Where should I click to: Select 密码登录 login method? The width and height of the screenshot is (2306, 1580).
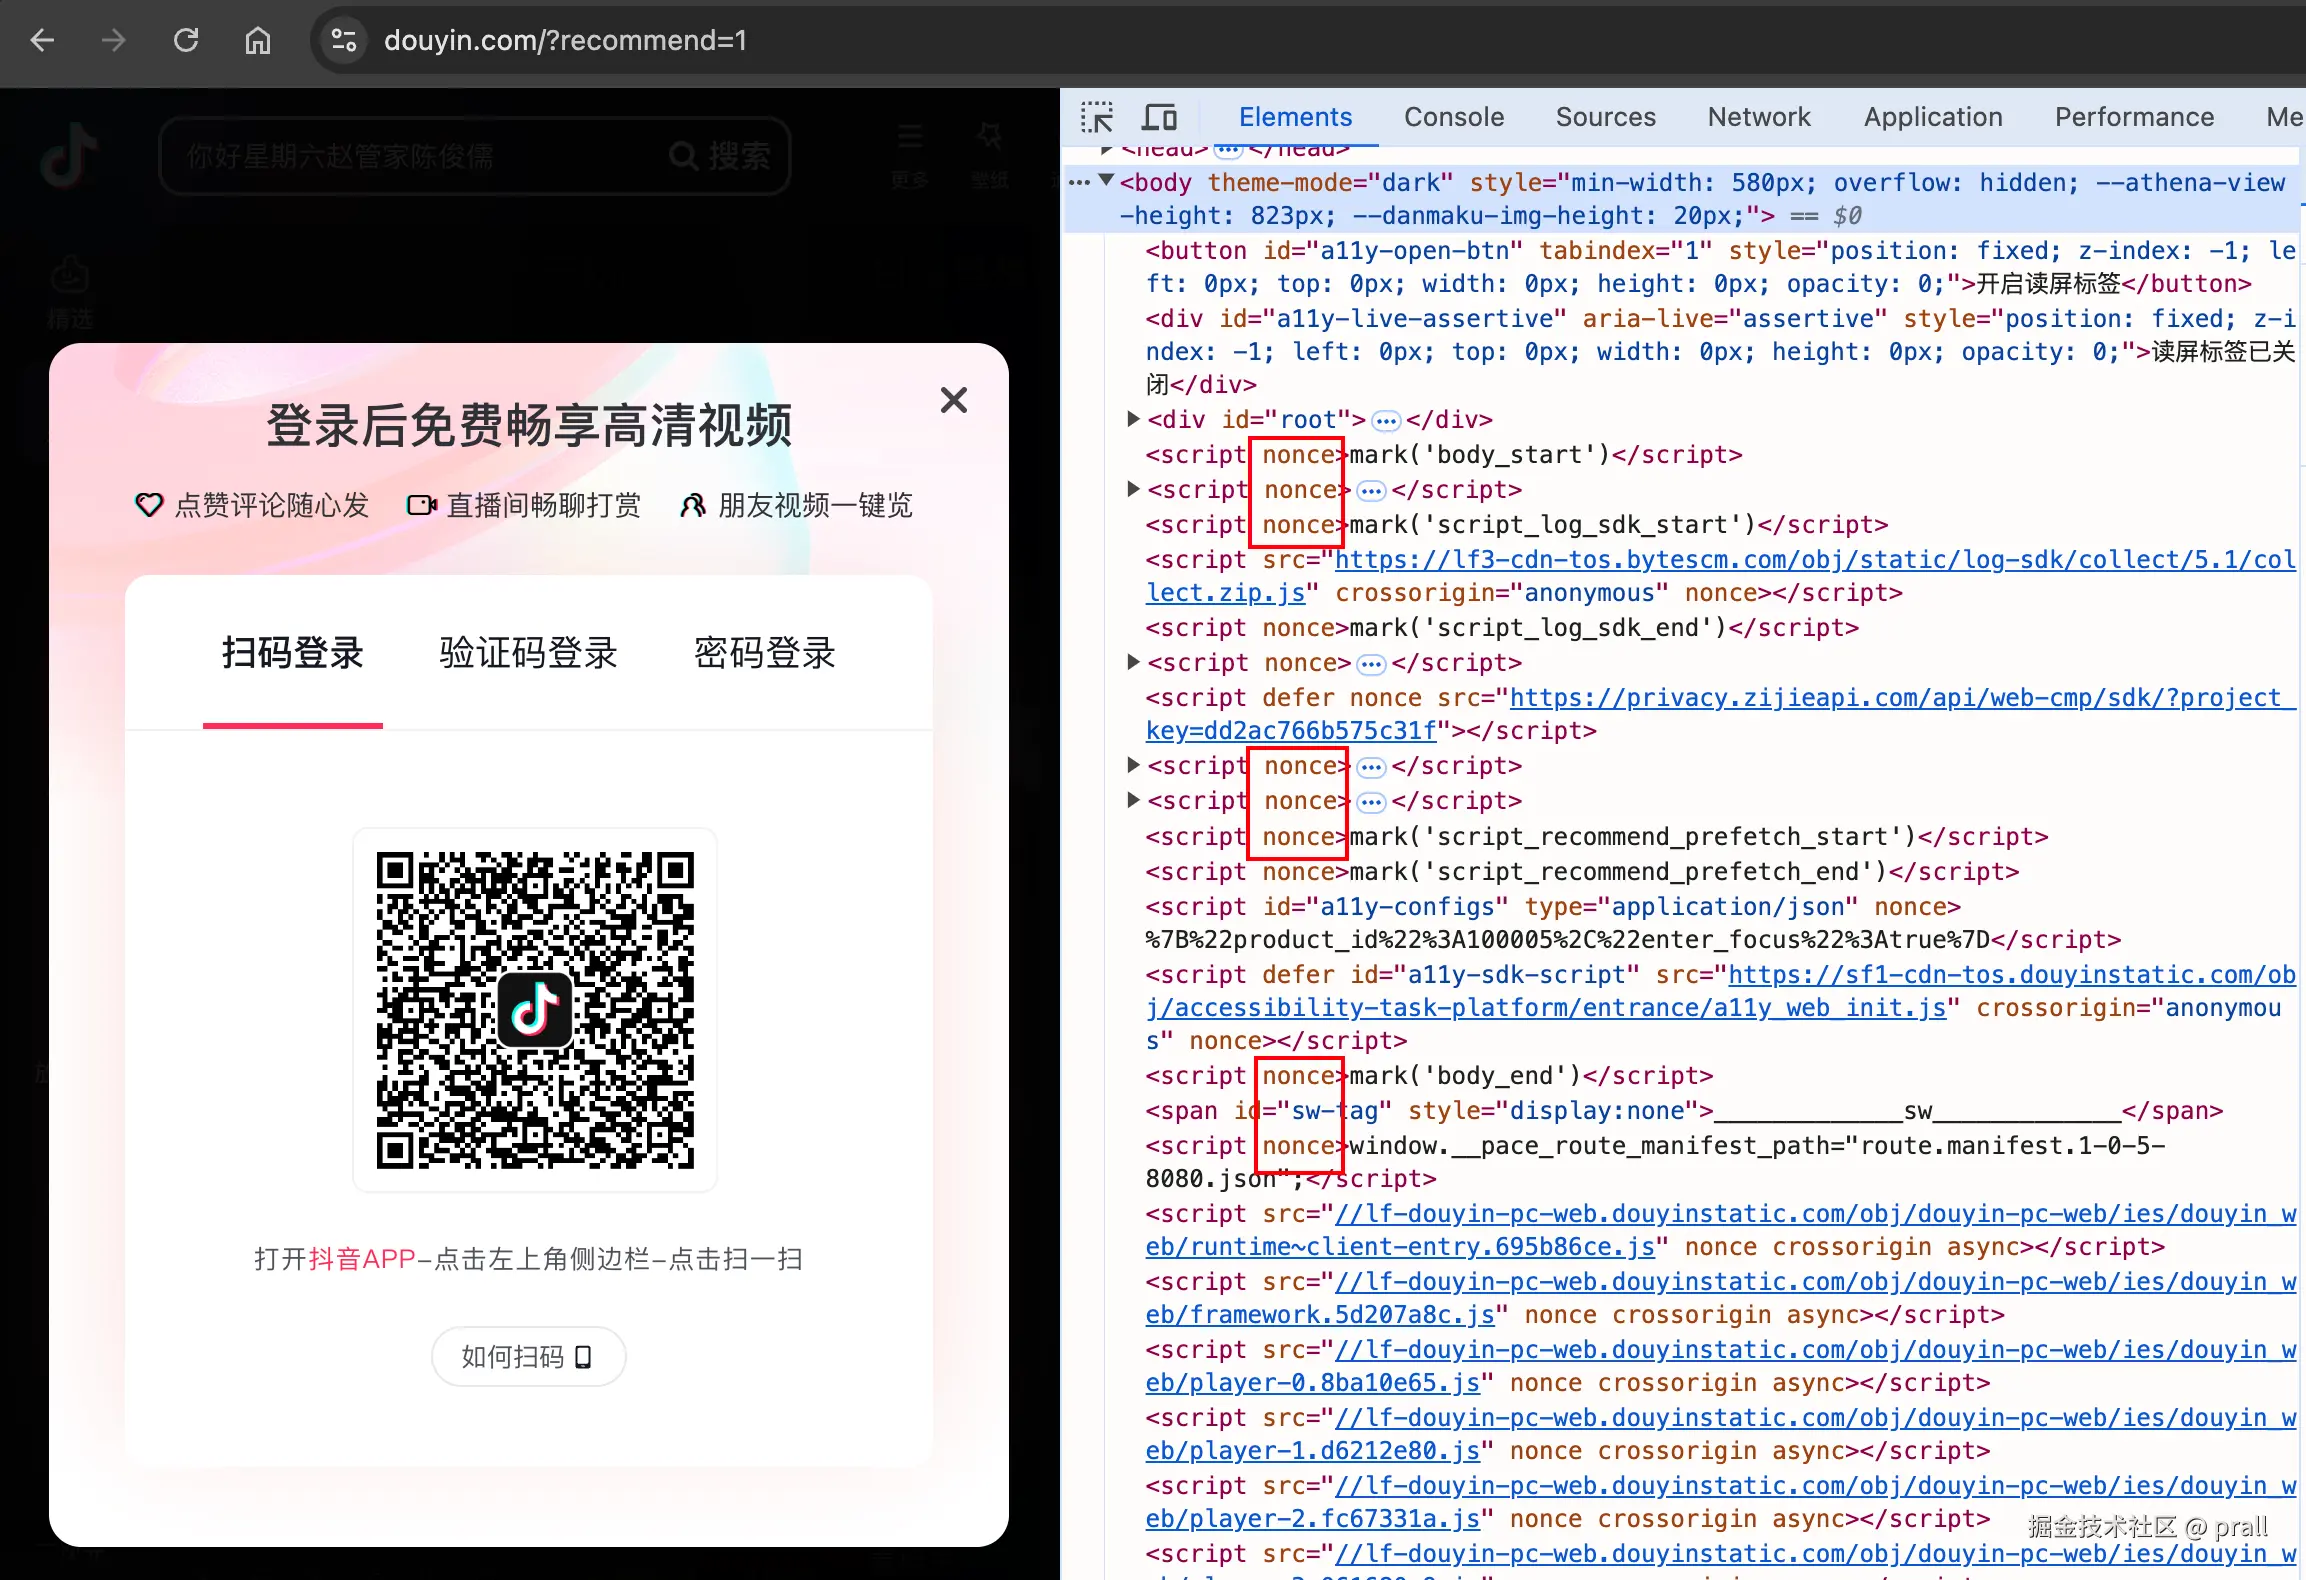point(764,653)
